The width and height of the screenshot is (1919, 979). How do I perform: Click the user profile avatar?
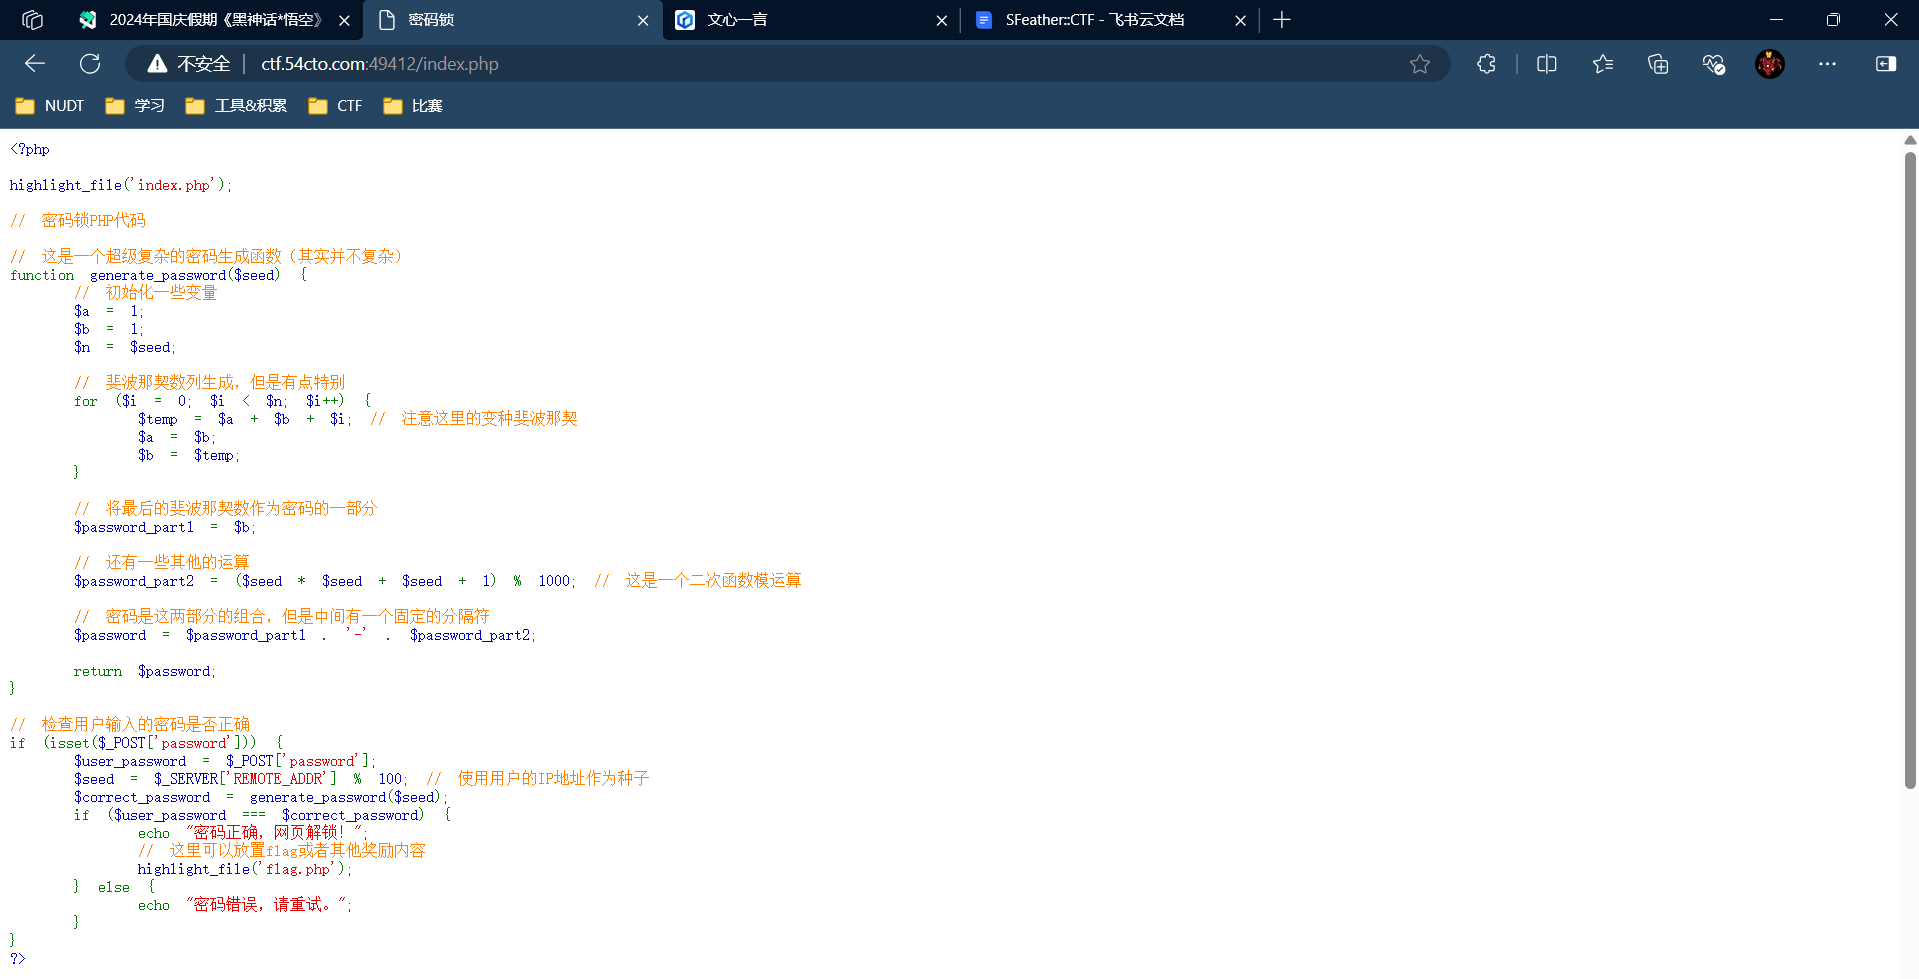click(1769, 64)
